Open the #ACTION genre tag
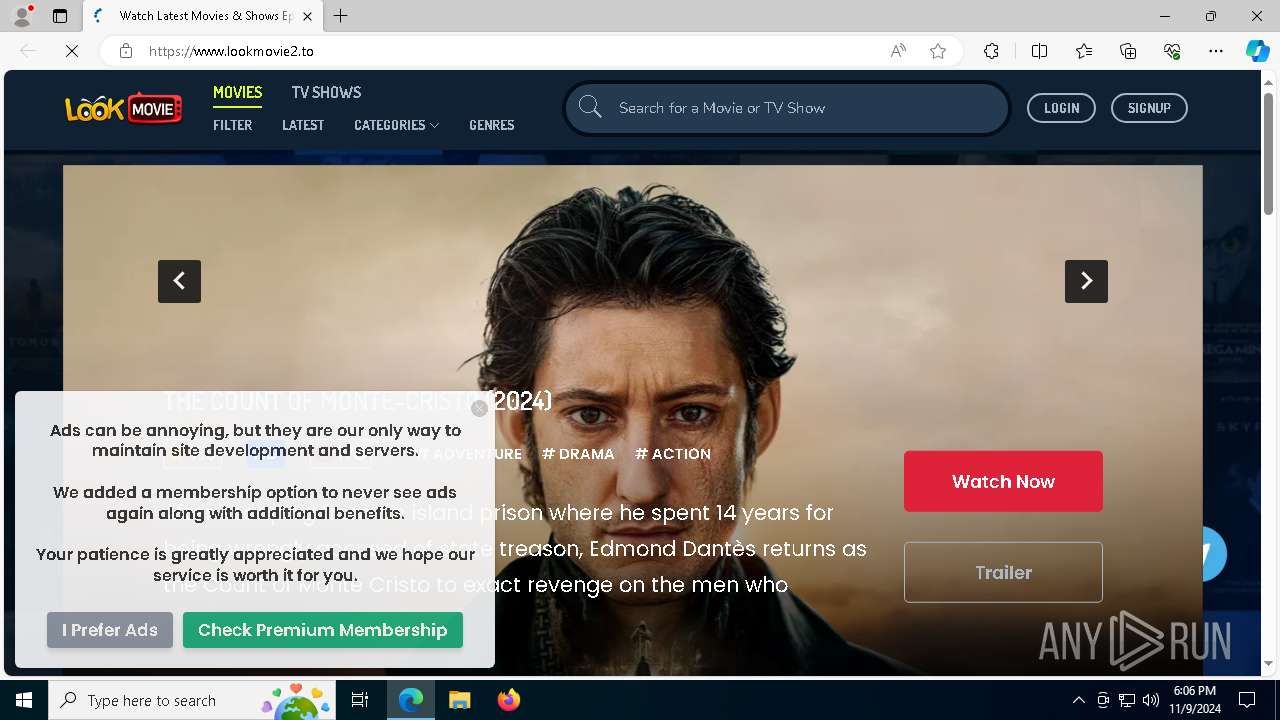Image resolution: width=1280 pixels, height=720 pixels. pyautogui.click(x=673, y=454)
